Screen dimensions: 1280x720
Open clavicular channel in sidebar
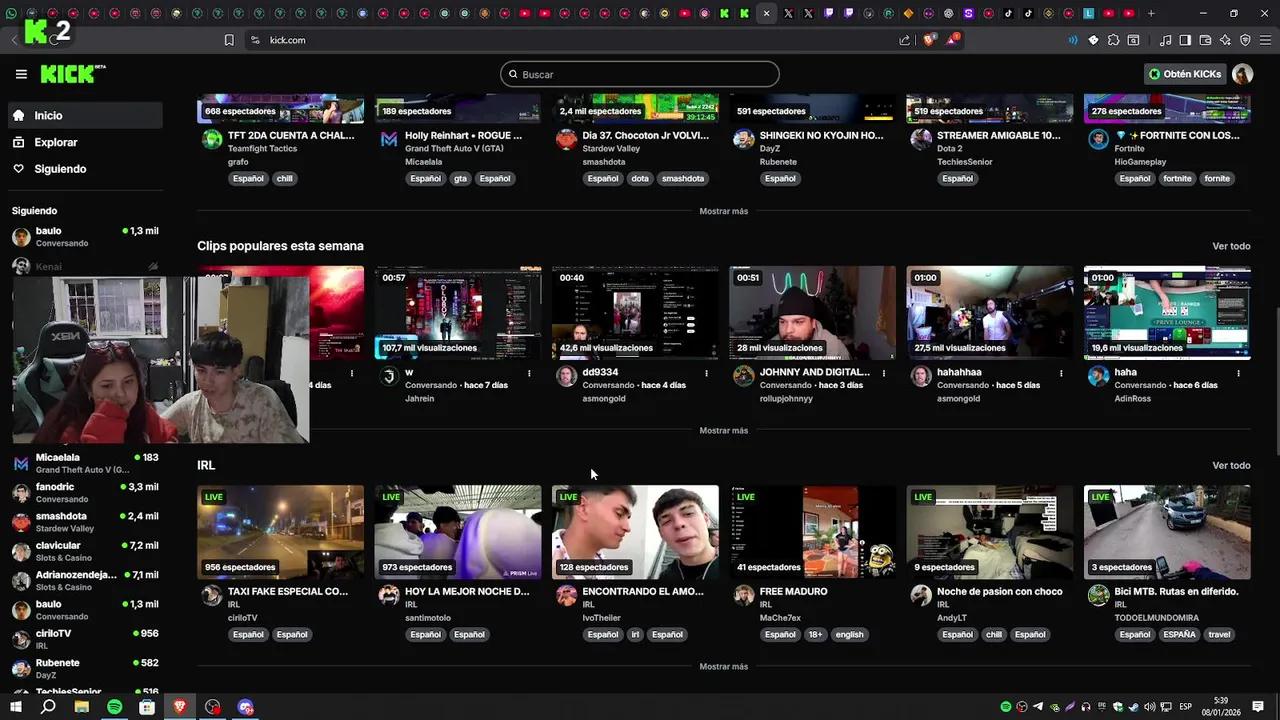[x=86, y=551]
